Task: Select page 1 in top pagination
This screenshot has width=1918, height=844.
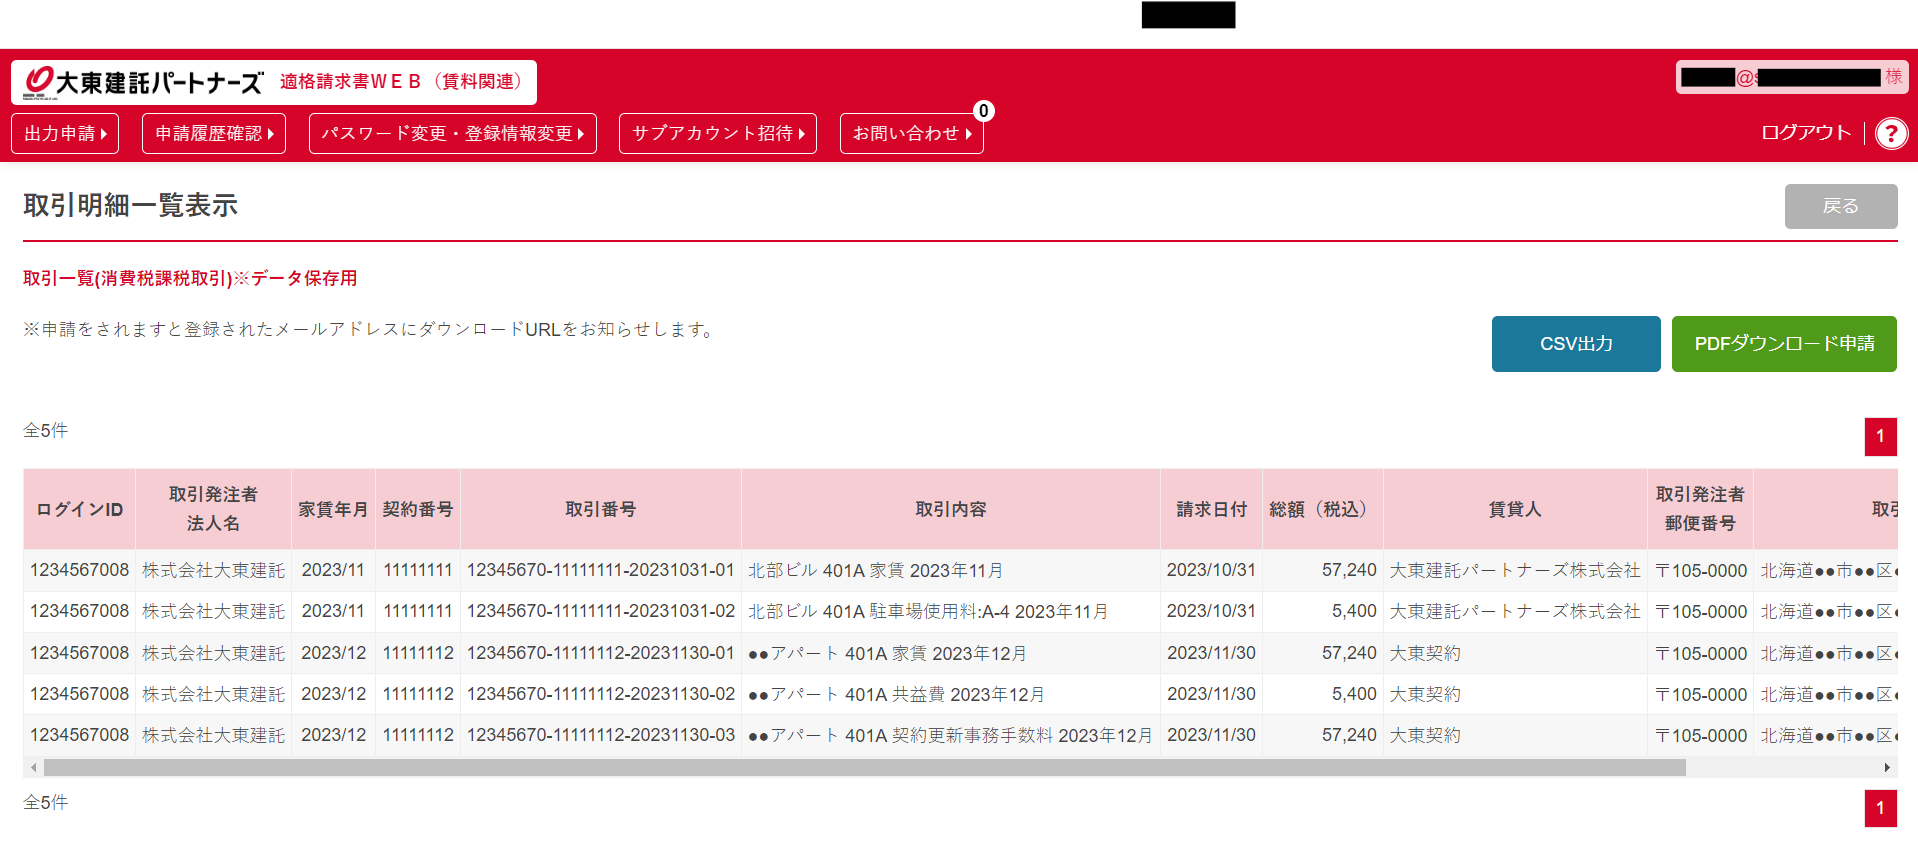Action: pos(1881,436)
